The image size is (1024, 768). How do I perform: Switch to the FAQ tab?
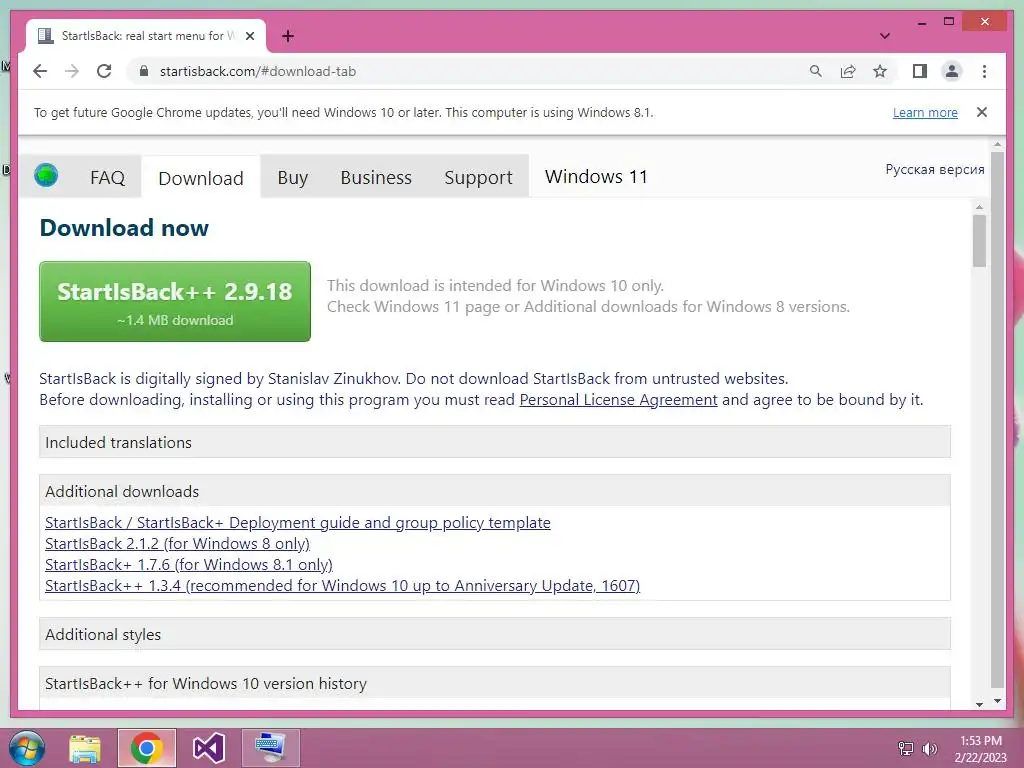(x=107, y=177)
